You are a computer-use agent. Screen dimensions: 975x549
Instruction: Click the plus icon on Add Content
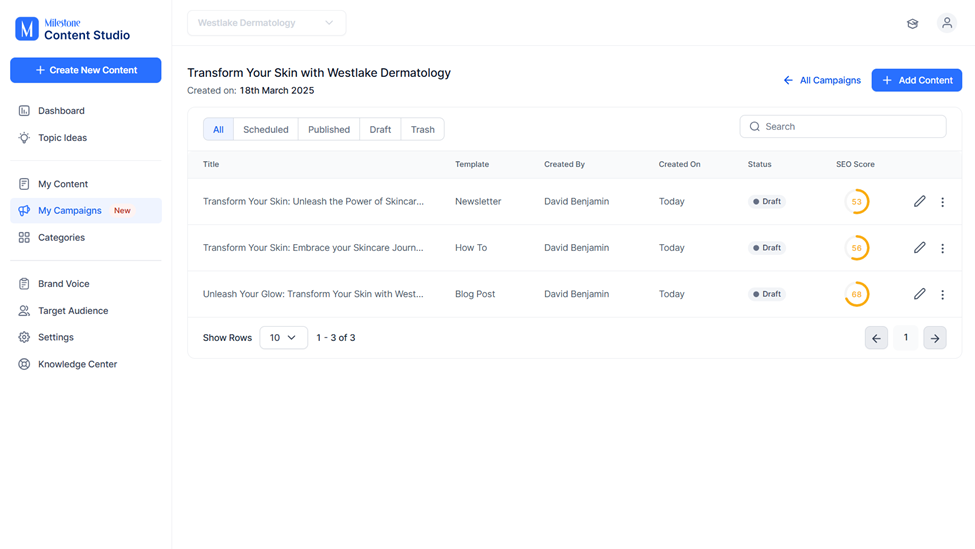tap(887, 80)
